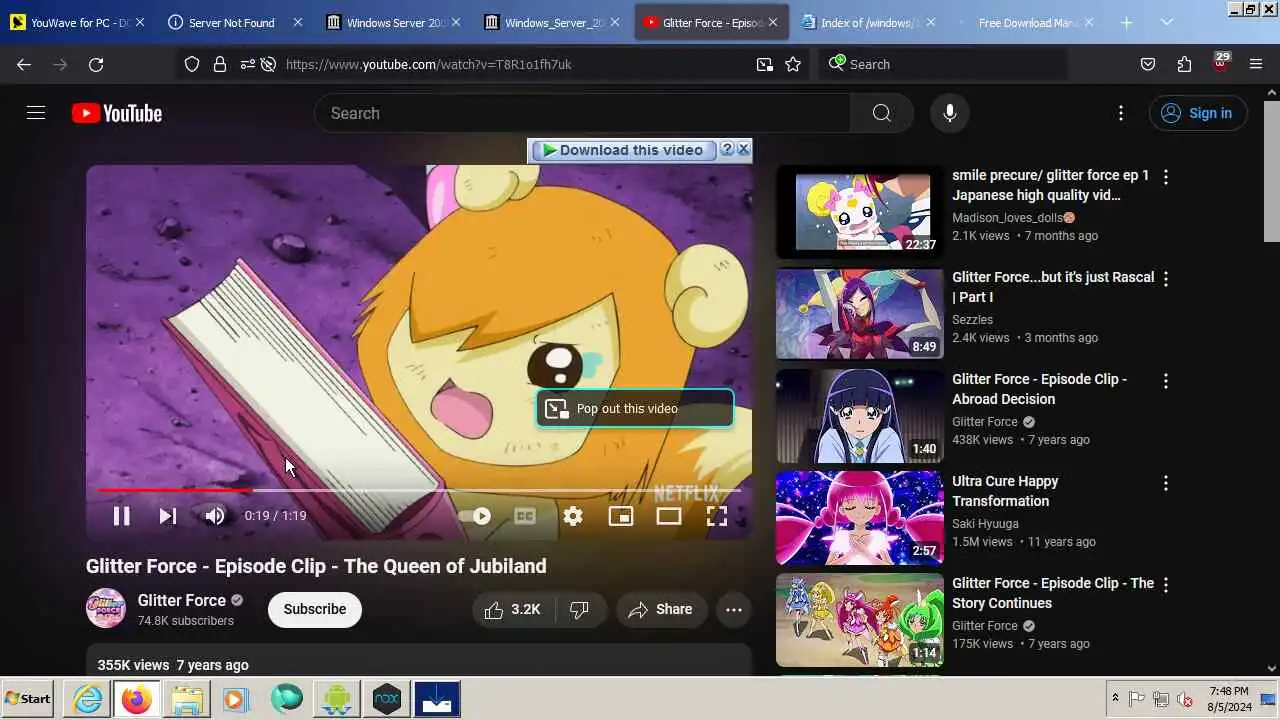Share the video
The height and width of the screenshot is (720, 1280).
661,609
